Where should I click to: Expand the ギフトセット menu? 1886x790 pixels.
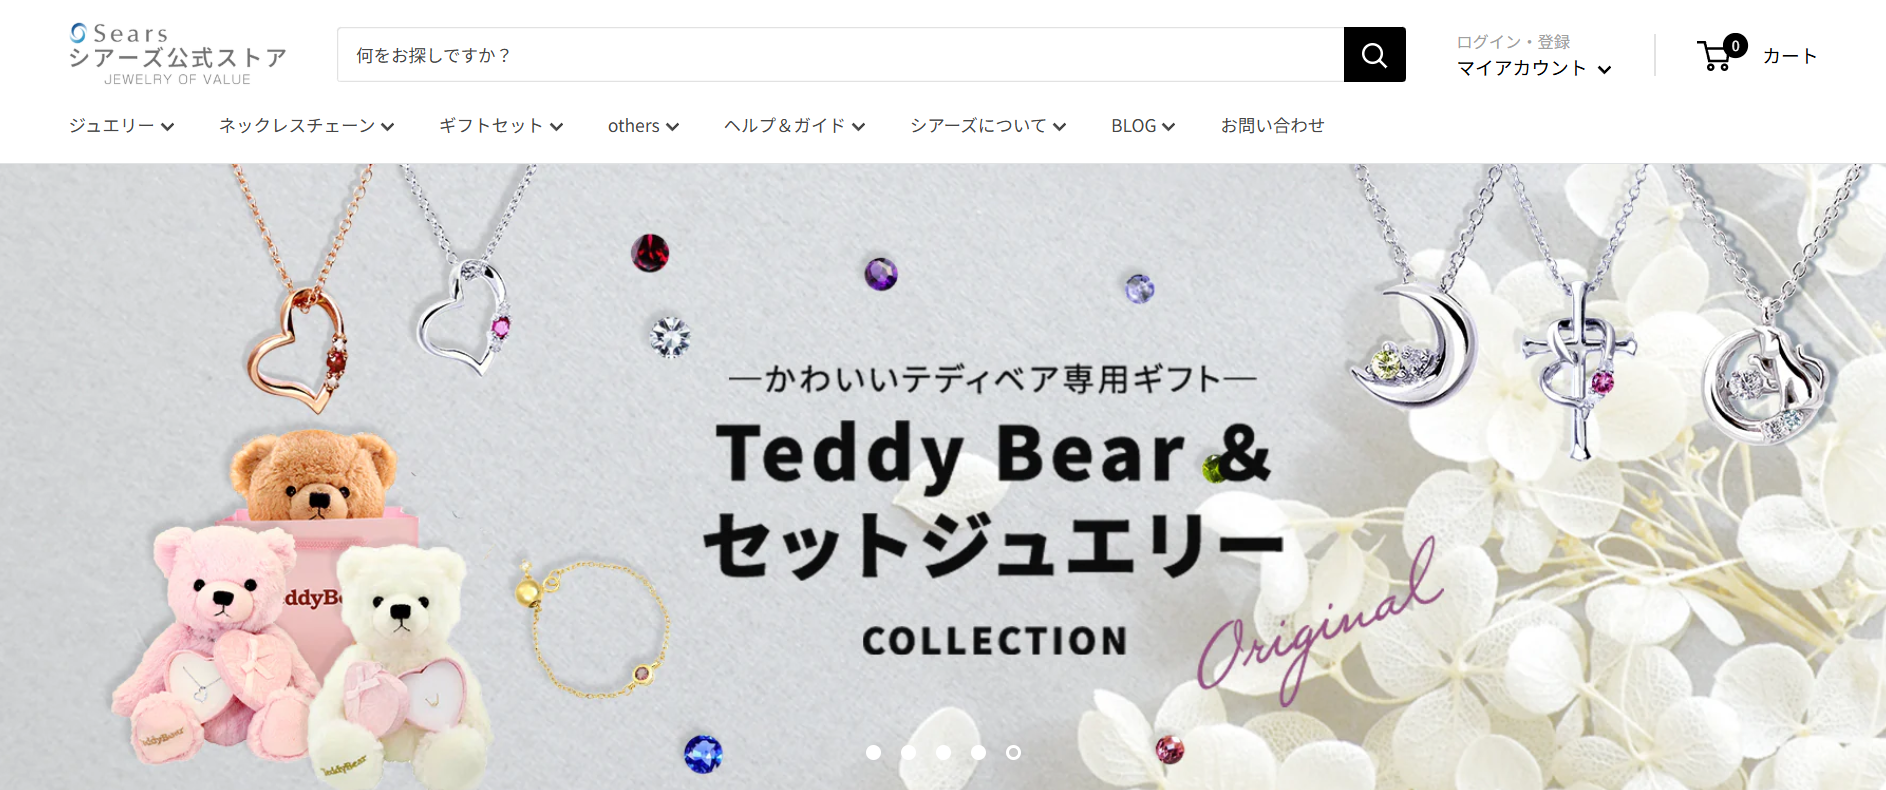[501, 126]
